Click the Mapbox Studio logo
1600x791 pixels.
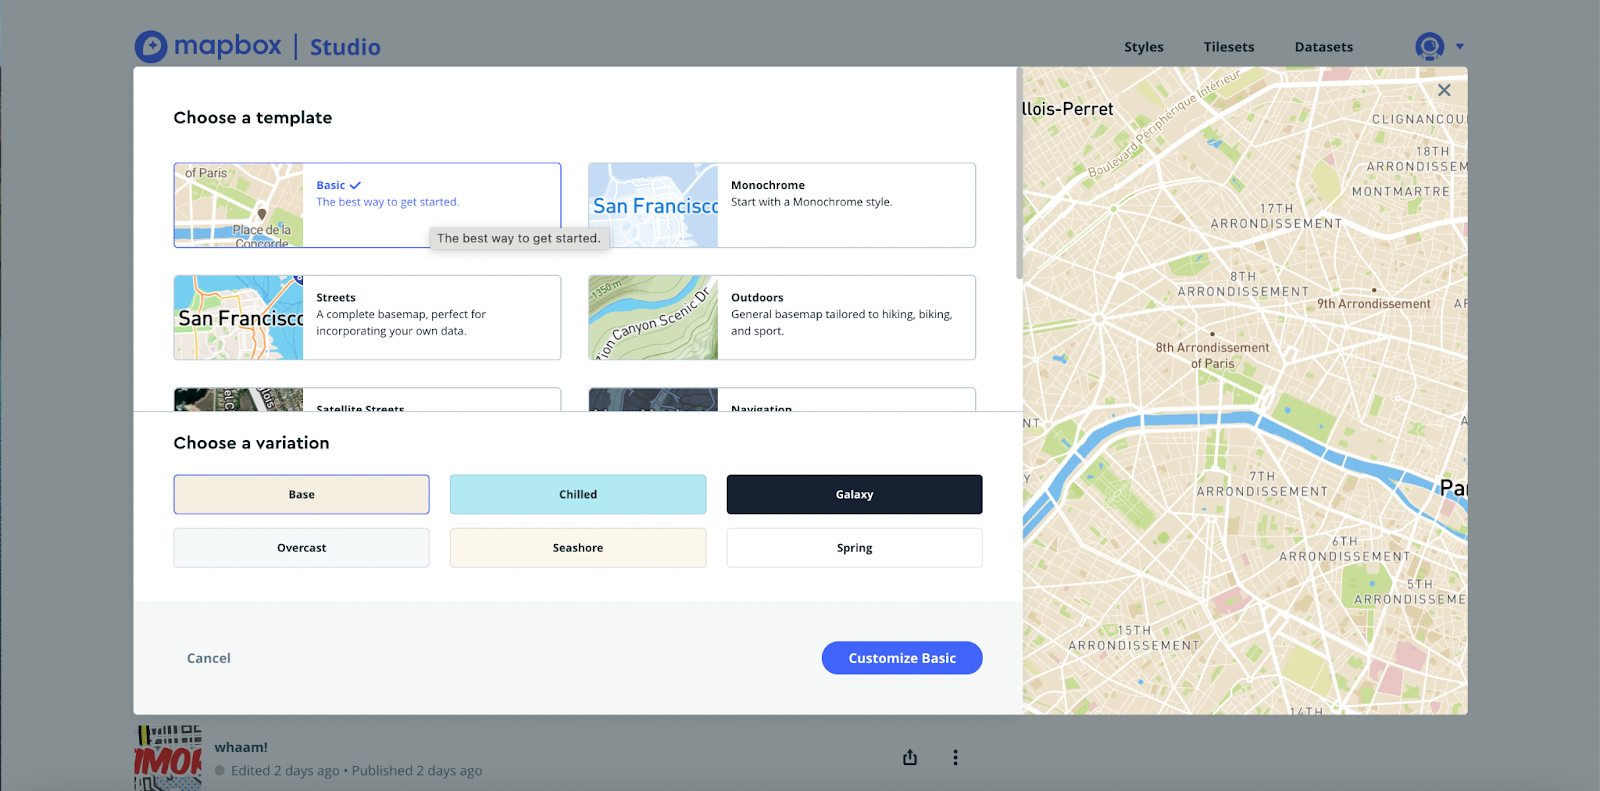pos(258,46)
